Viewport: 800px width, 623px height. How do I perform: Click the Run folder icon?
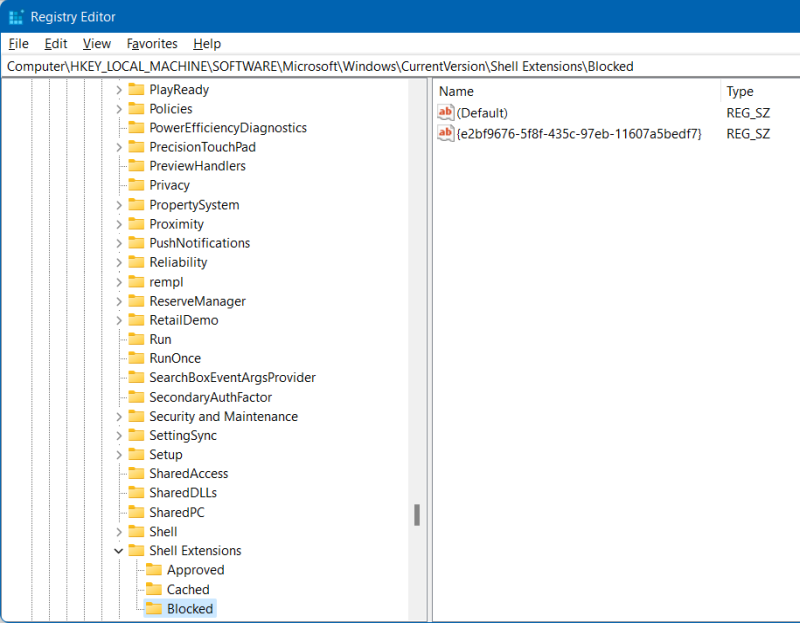(136, 339)
